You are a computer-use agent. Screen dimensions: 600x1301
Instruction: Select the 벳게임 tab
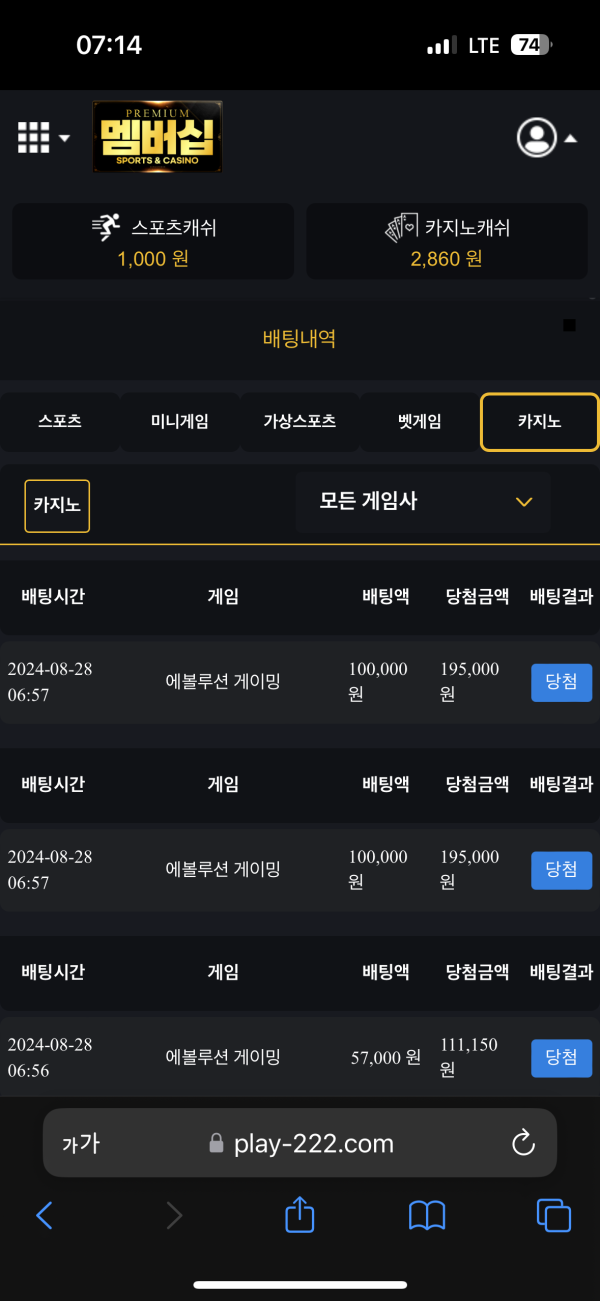419,422
